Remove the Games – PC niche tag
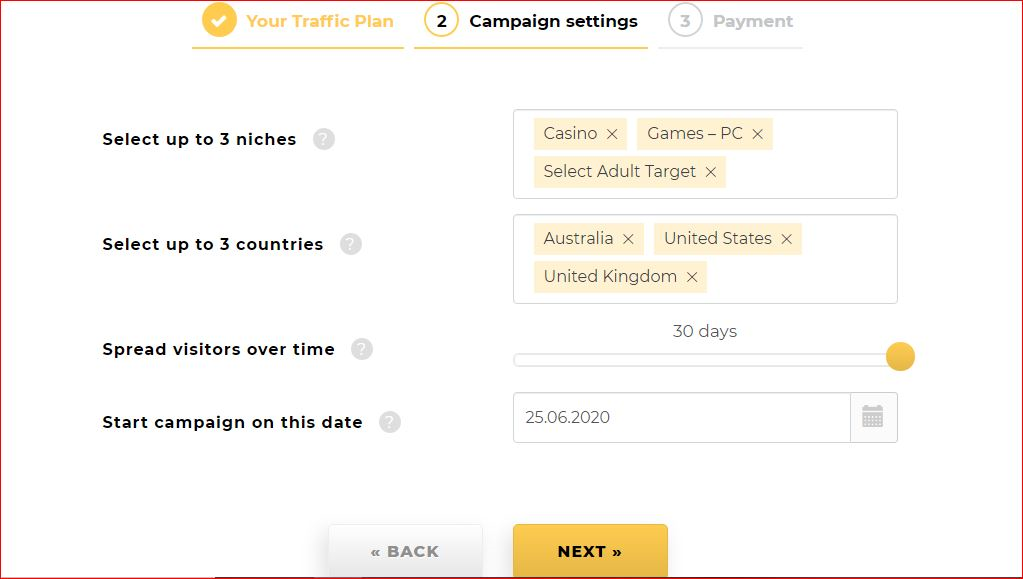 (757, 134)
